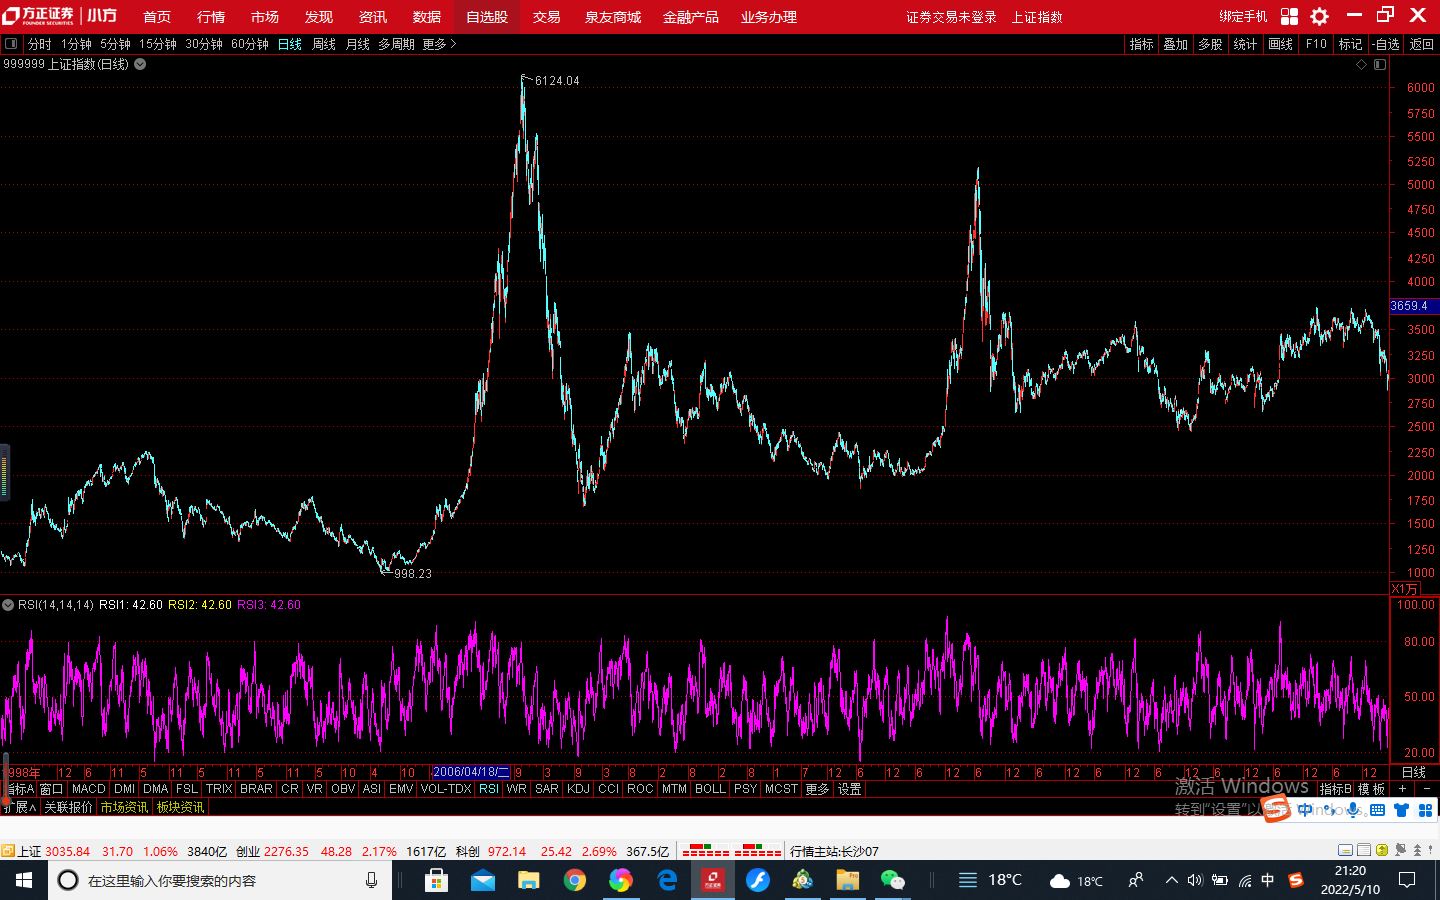
Task: Open the 市场资讯 tab
Action: [124, 807]
